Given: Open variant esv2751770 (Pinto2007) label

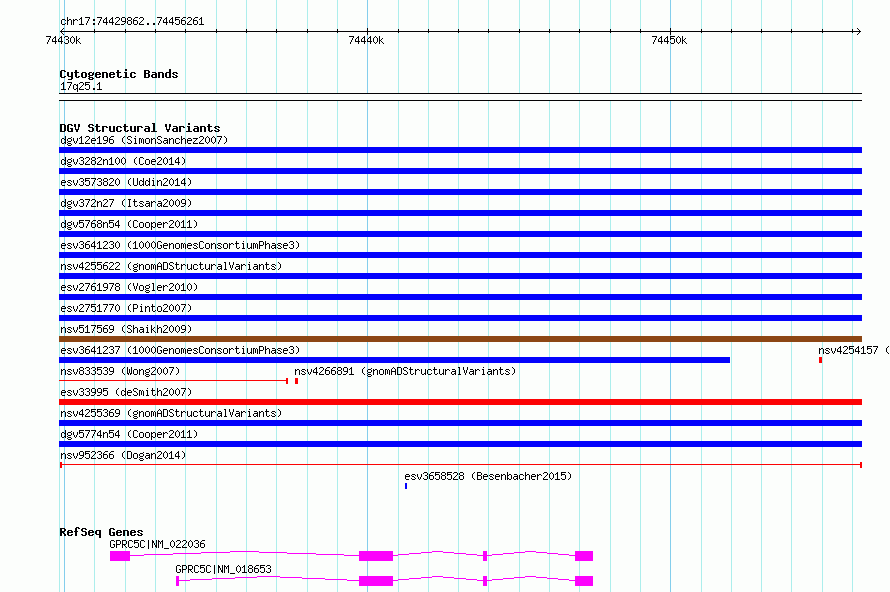Looking at the screenshot, I should pos(126,308).
